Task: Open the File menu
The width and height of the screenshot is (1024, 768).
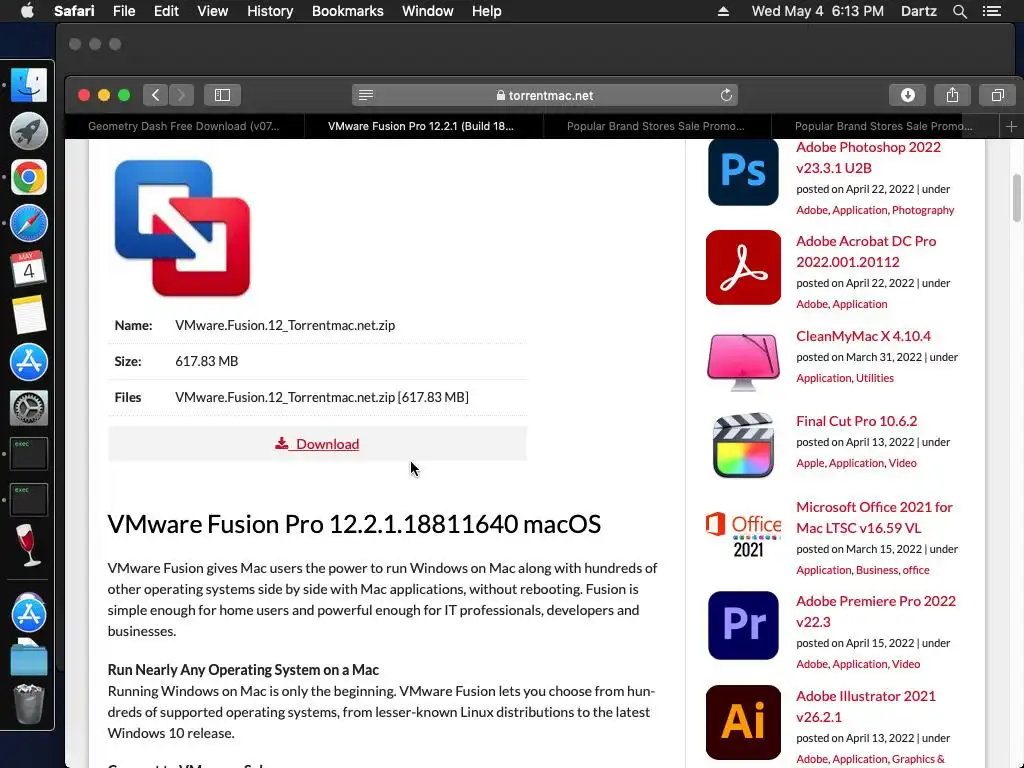Action: pos(123,11)
